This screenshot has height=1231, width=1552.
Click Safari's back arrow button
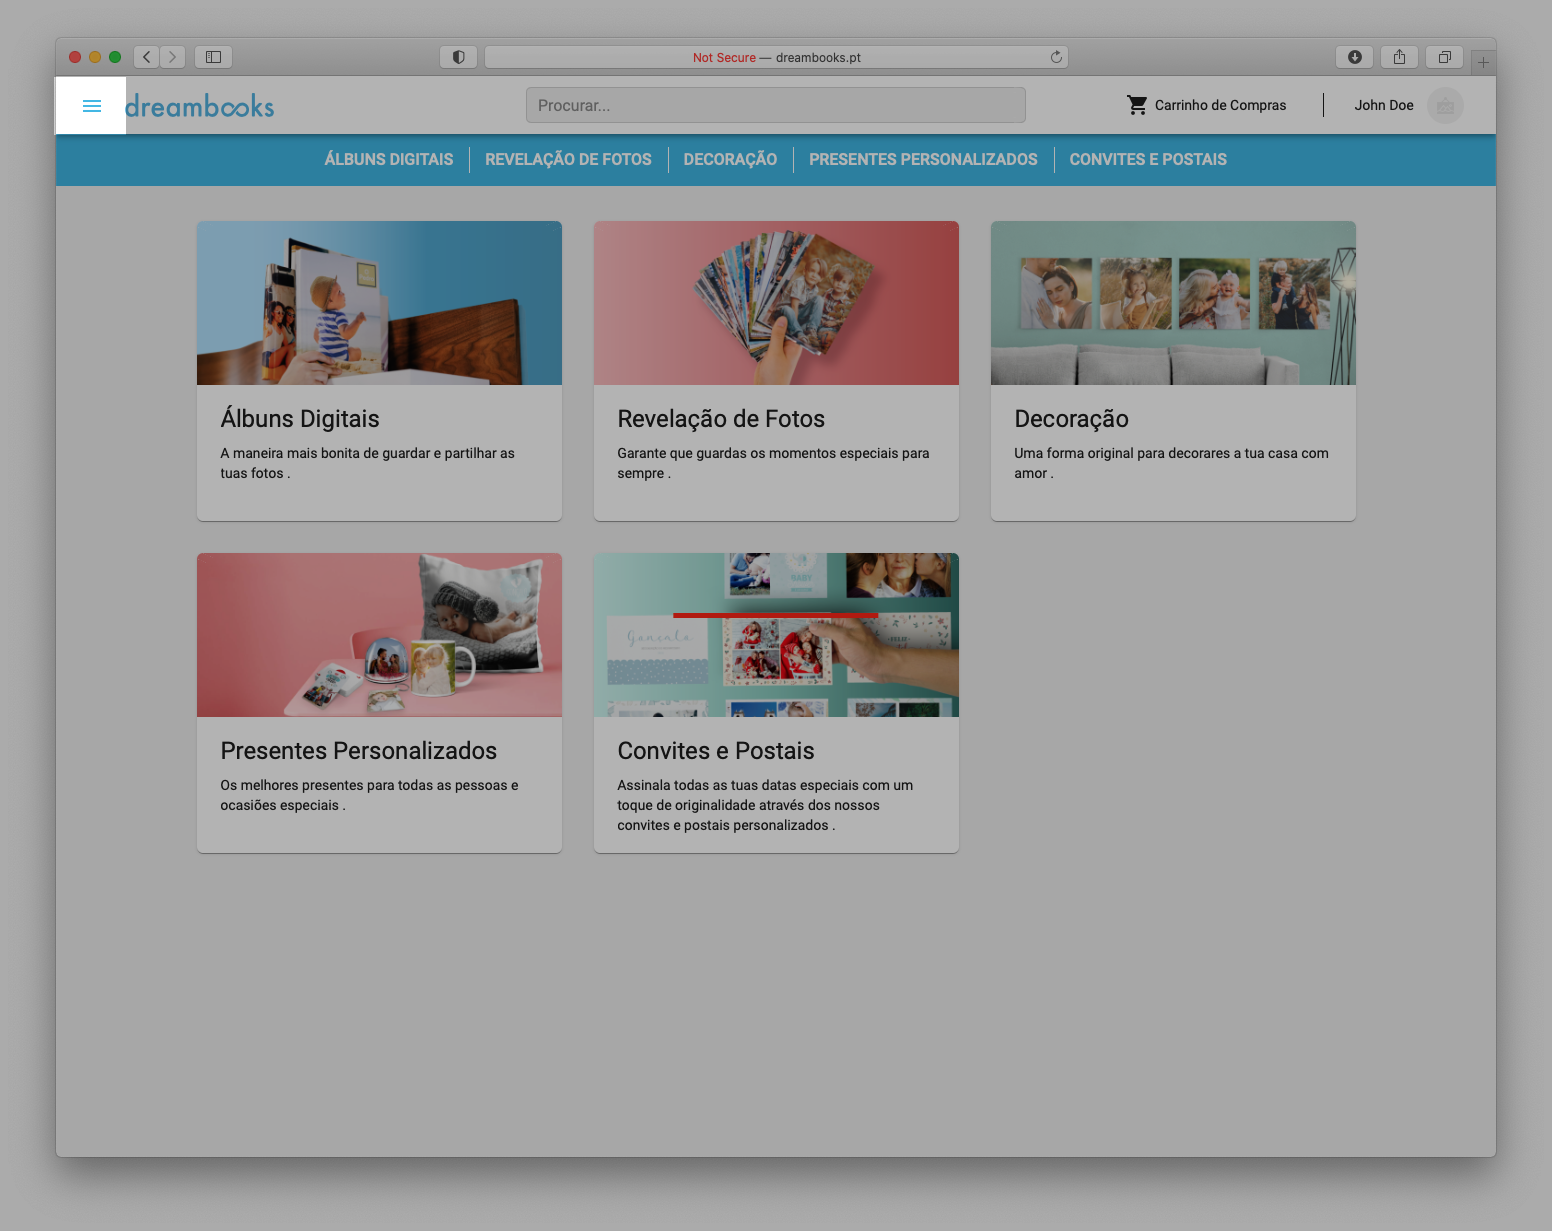(147, 57)
